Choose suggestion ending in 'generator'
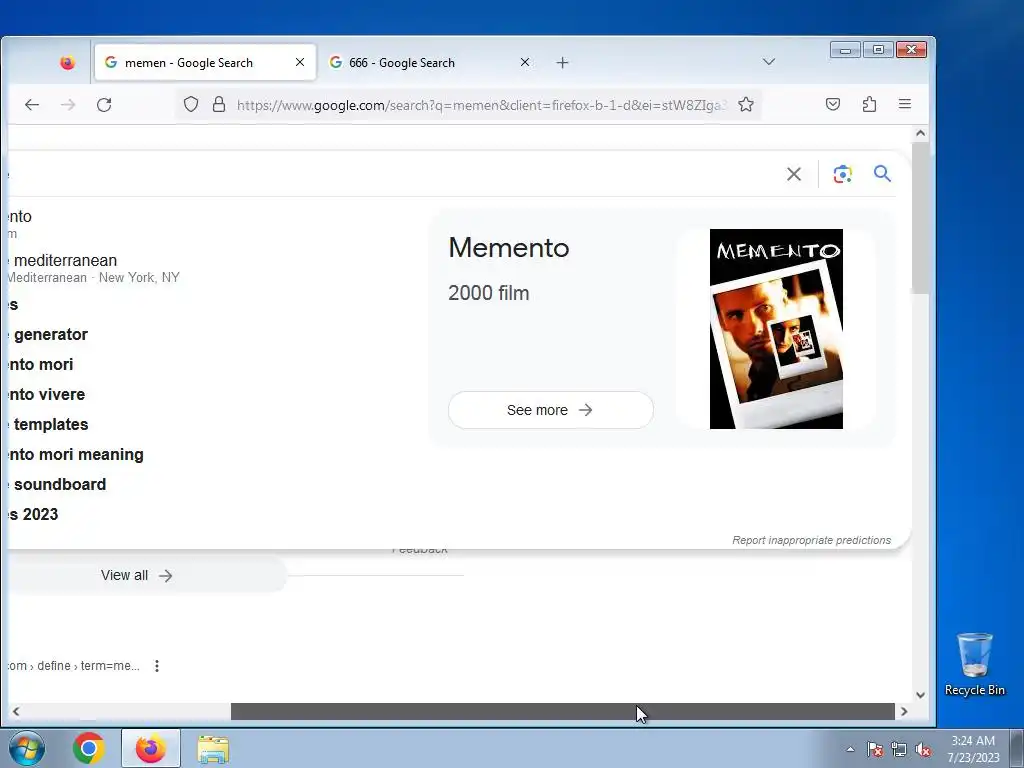The image size is (1024, 768). (51, 334)
